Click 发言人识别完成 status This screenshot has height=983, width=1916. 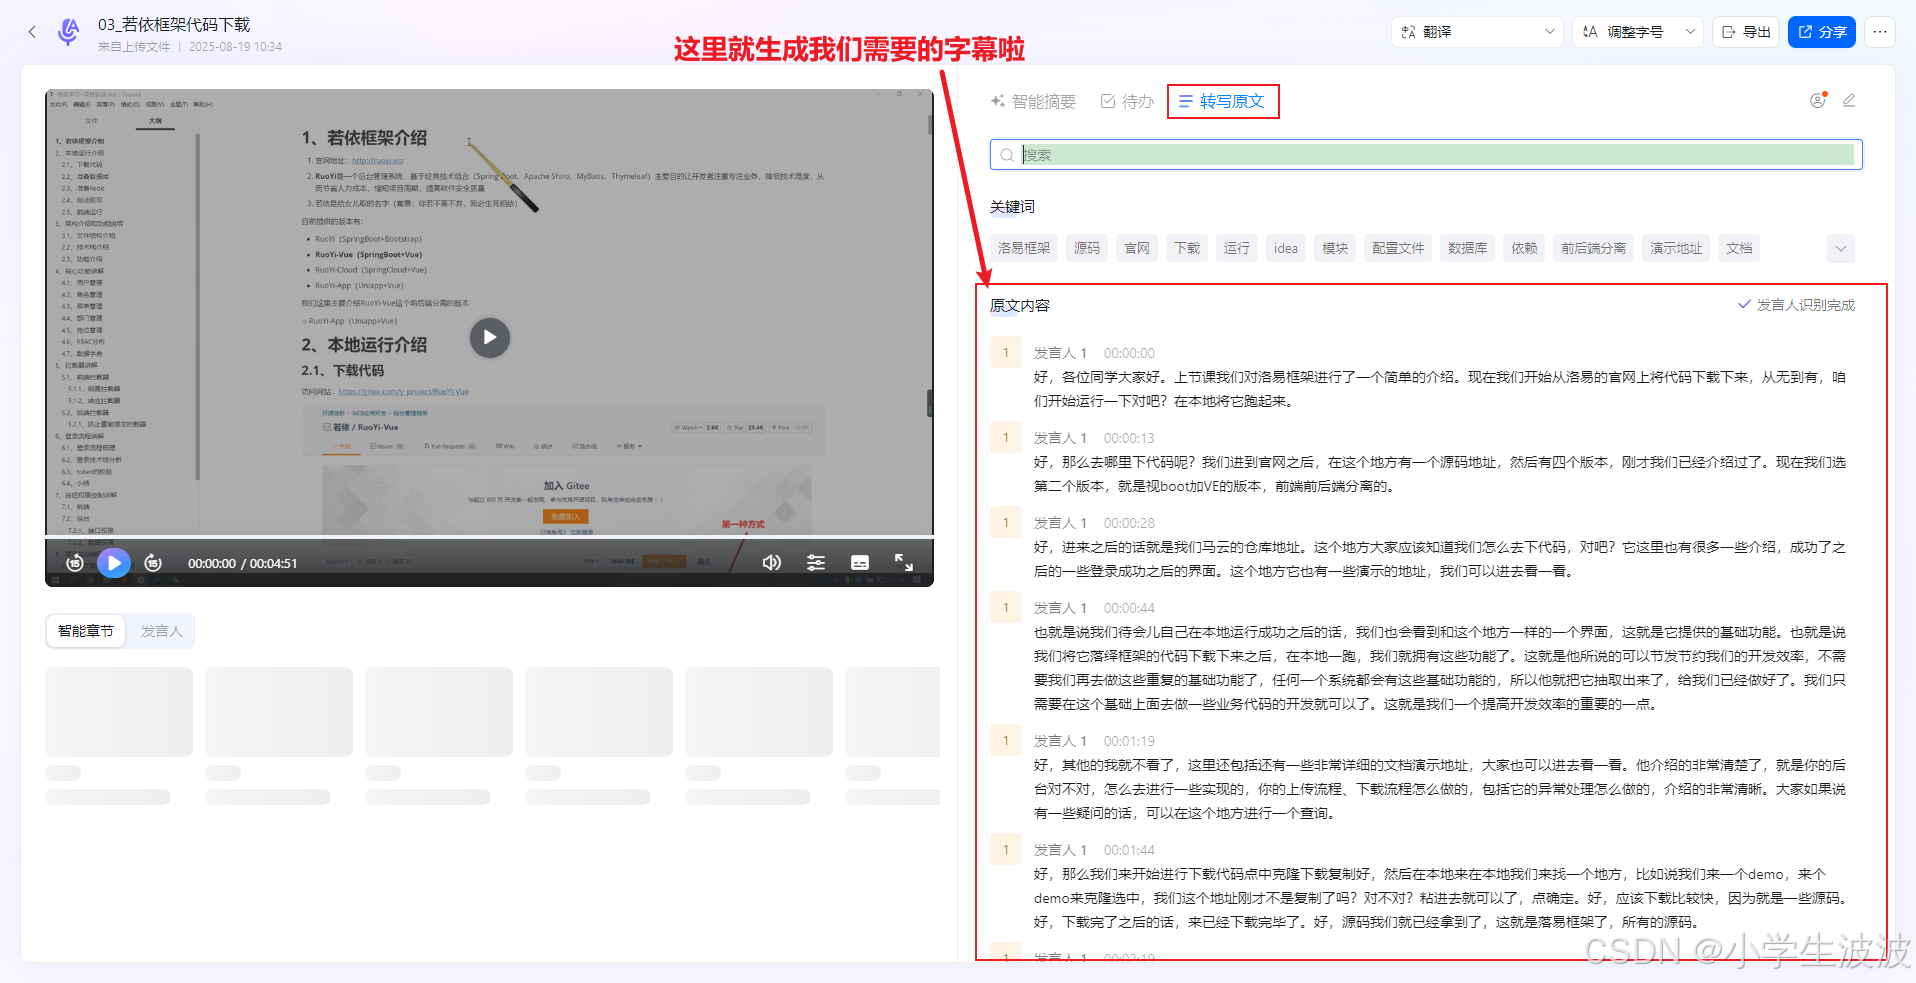click(x=1796, y=305)
